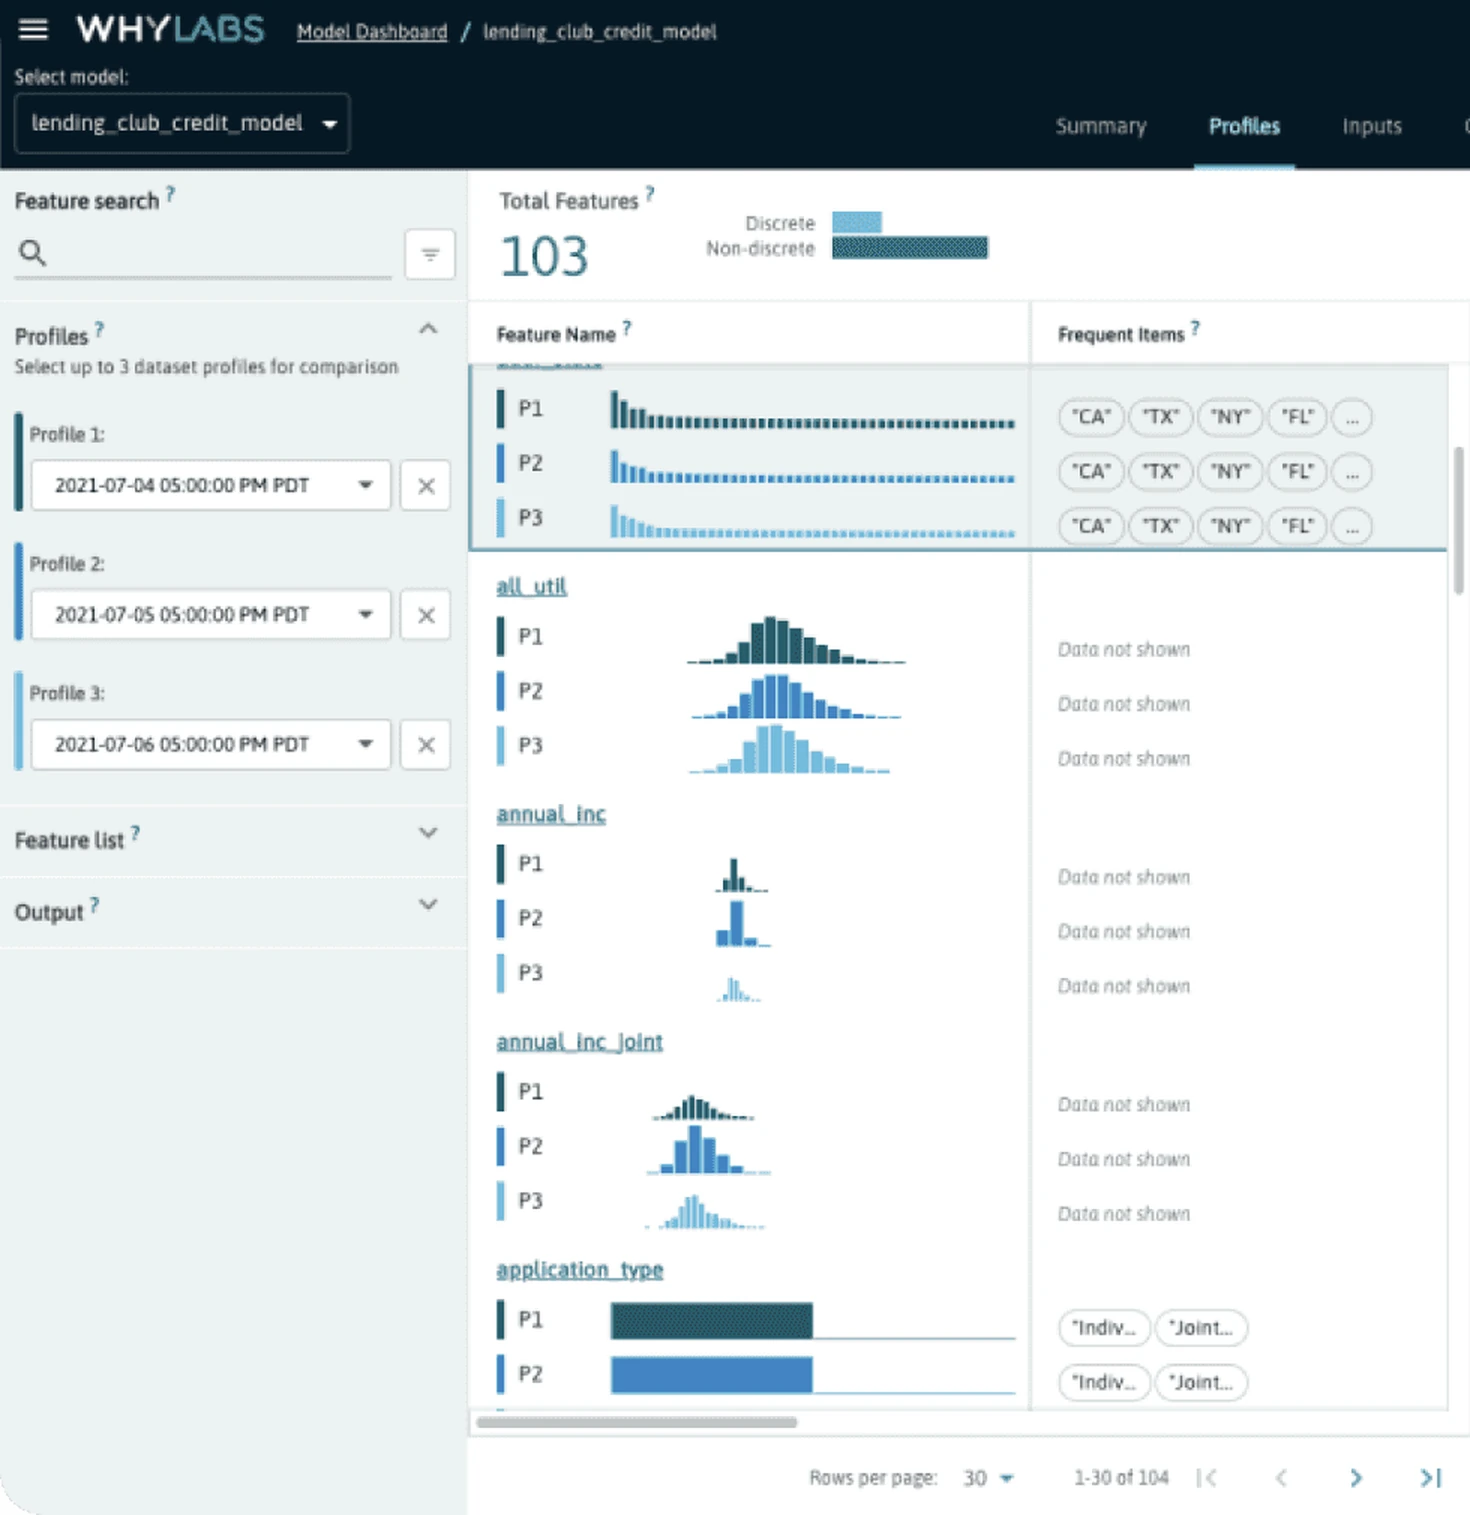Show help for Feature Name column

coord(627,327)
